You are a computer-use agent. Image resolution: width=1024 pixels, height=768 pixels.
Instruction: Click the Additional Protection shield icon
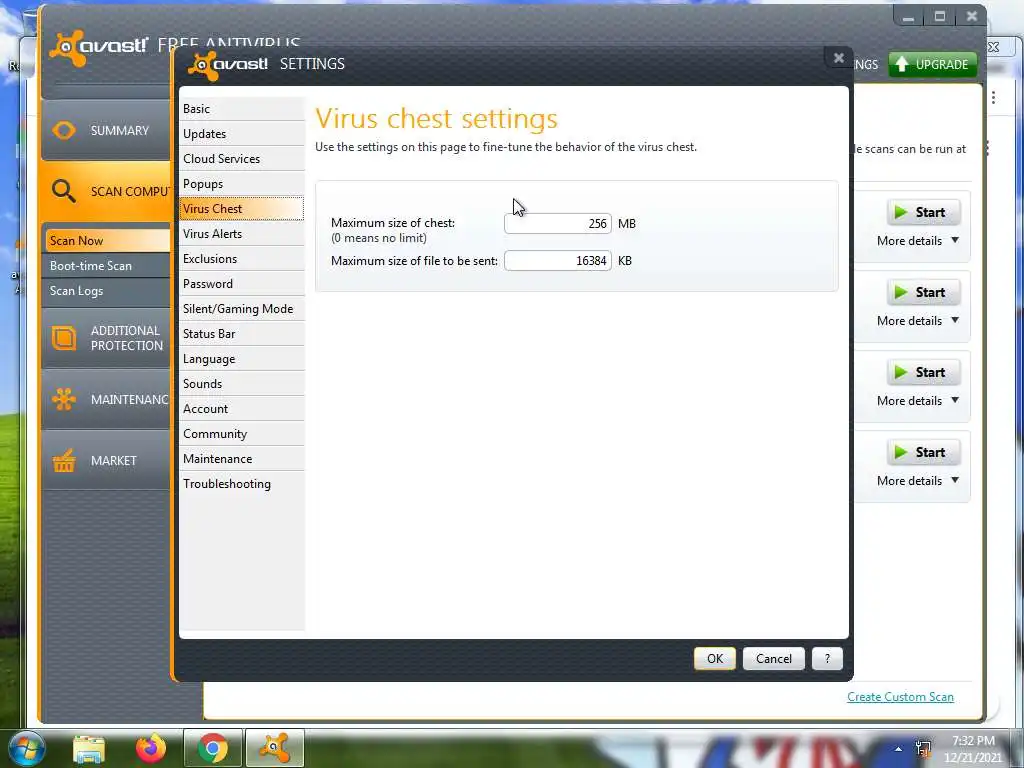click(x=64, y=338)
